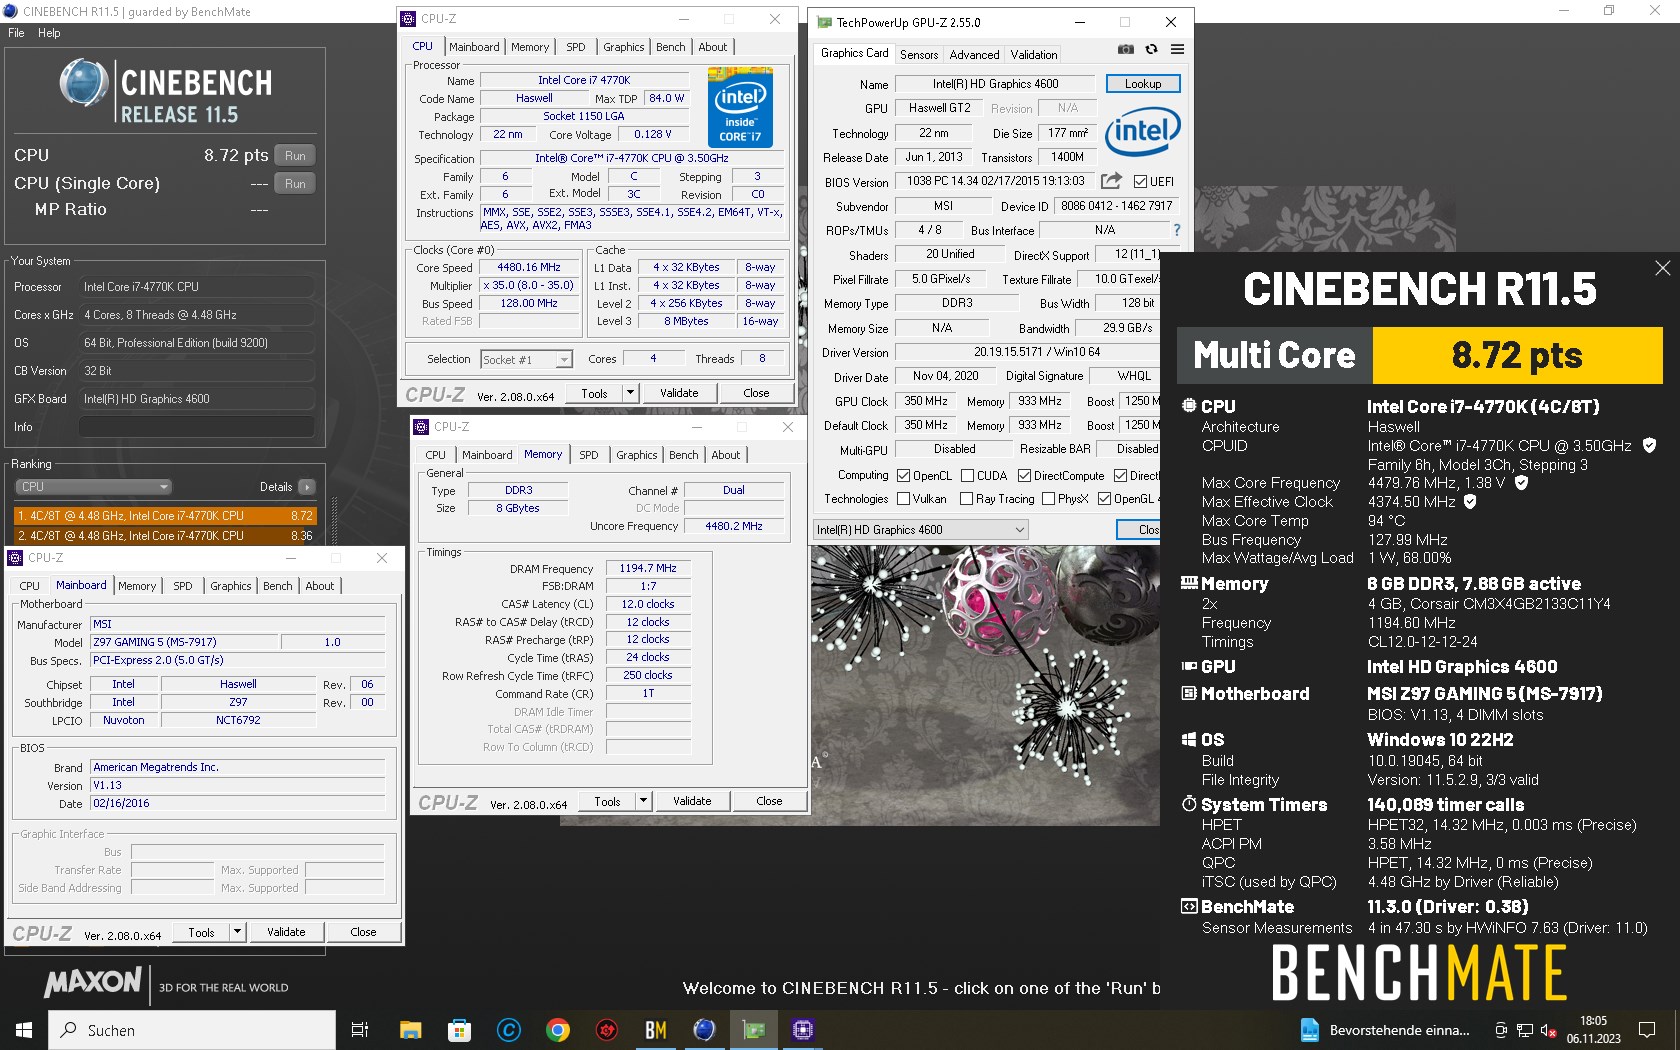Toggle the OpenGL checkbox
1680x1050 pixels.
(x=1104, y=499)
